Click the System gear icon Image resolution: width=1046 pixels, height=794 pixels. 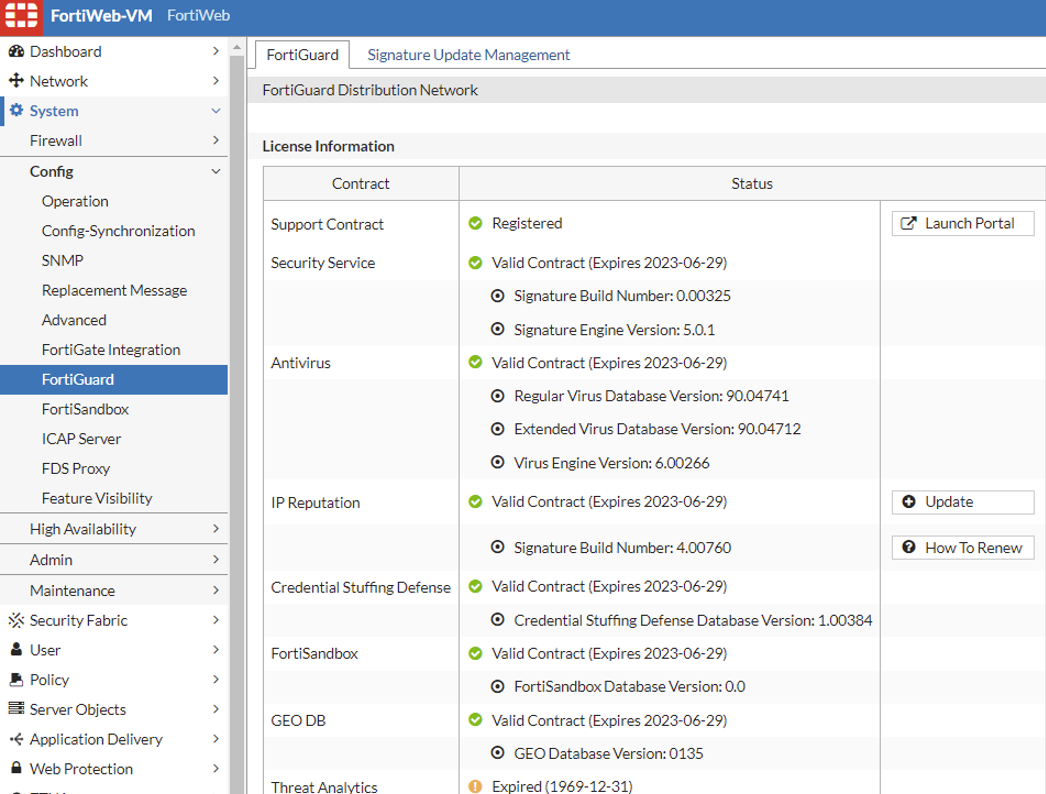(x=17, y=111)
